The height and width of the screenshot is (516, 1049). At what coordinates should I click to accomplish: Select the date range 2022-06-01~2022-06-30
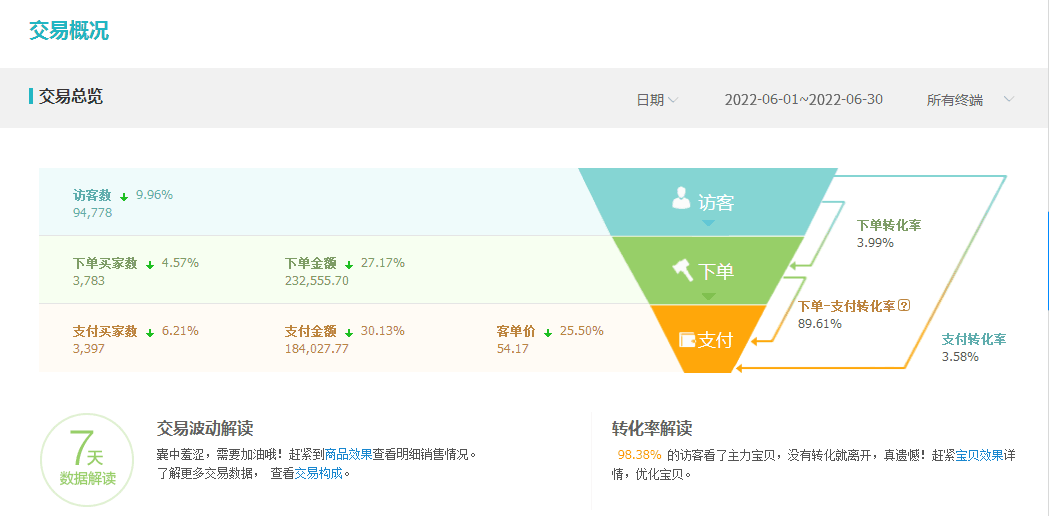tap(803, 100)
